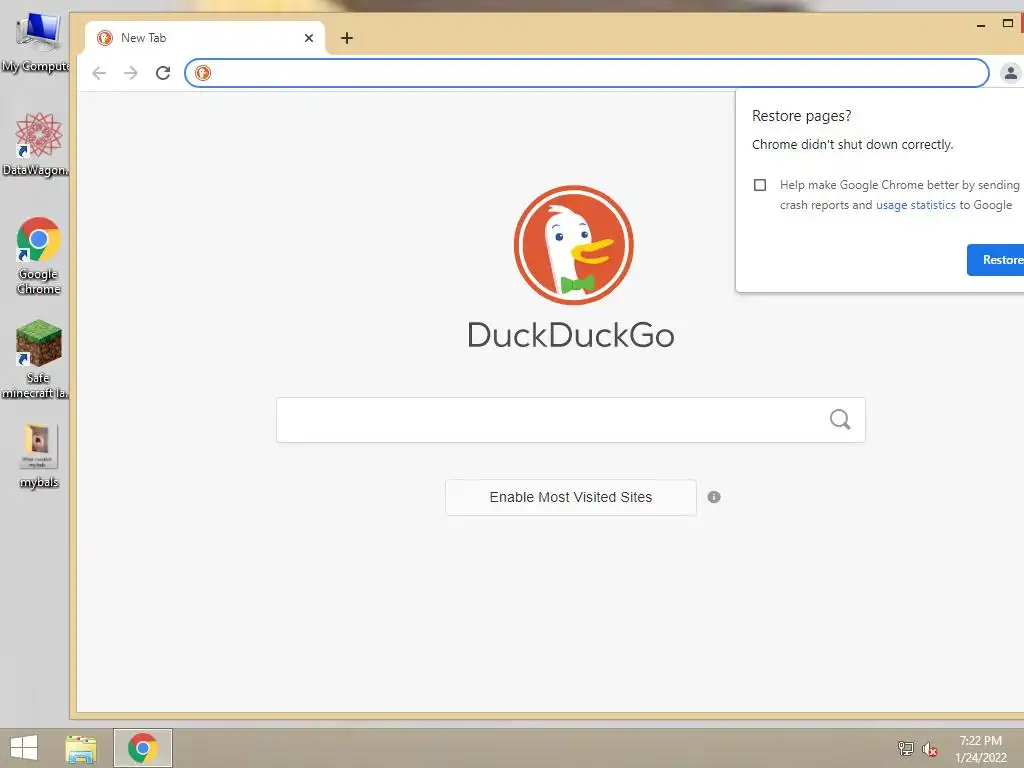This screenshot has height=768, width=1024.
Task: Select the New Tab tab
Action: (204, 38)
